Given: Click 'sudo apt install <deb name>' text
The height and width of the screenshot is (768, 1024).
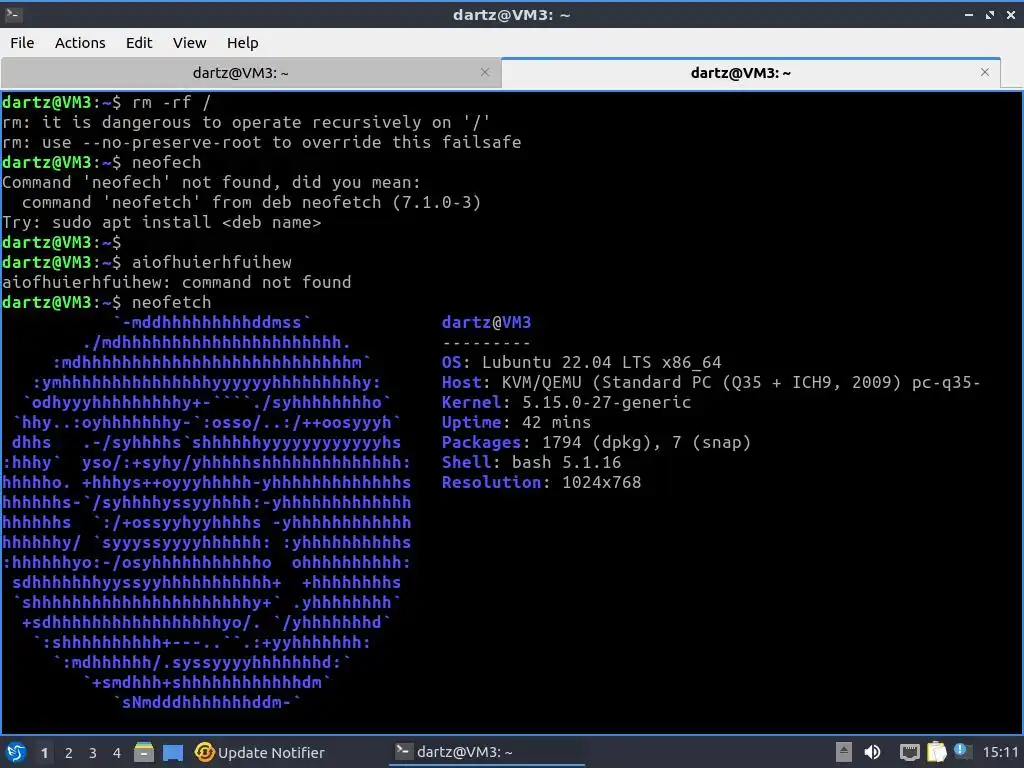Looking at the screenshot, I should pyautogui.click(x=186, y=223).
